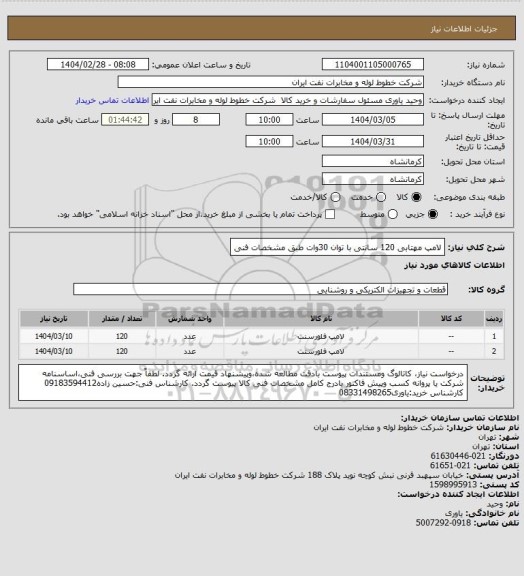Click the response deadline hour 10:00 field
524x576 pixels.
[x=269, y=120]
